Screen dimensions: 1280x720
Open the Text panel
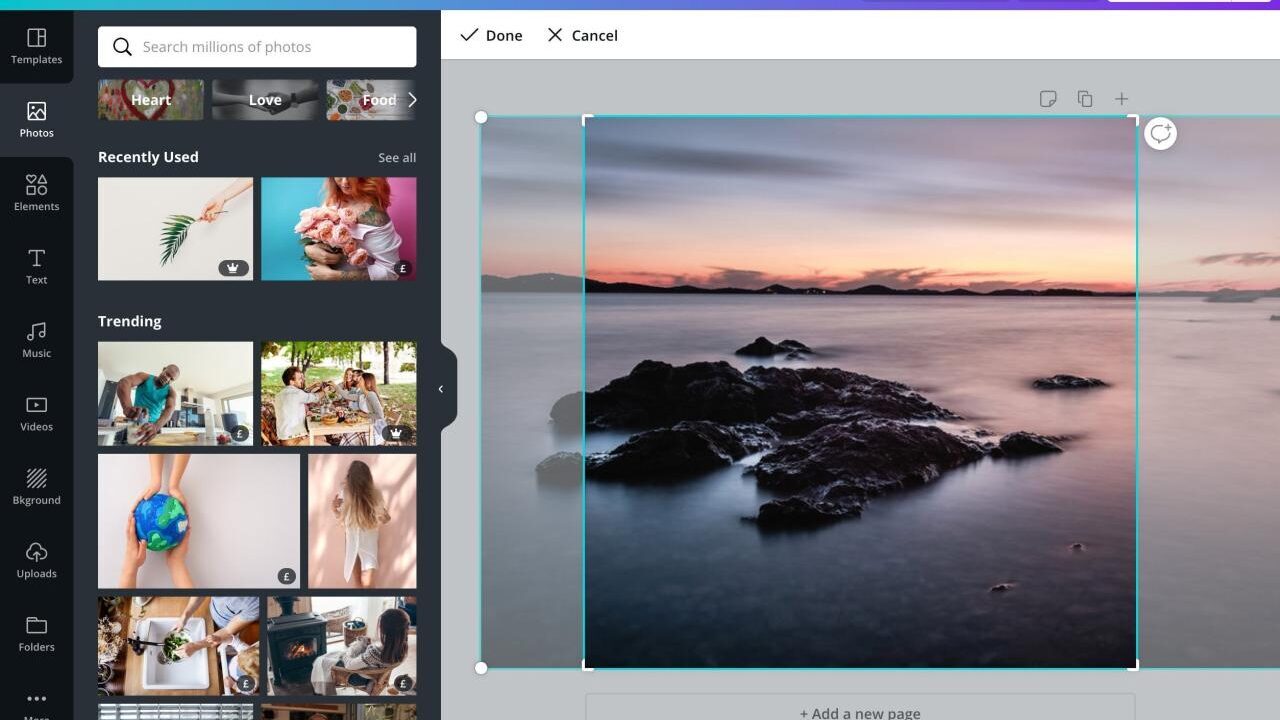[x=36, y=266]
